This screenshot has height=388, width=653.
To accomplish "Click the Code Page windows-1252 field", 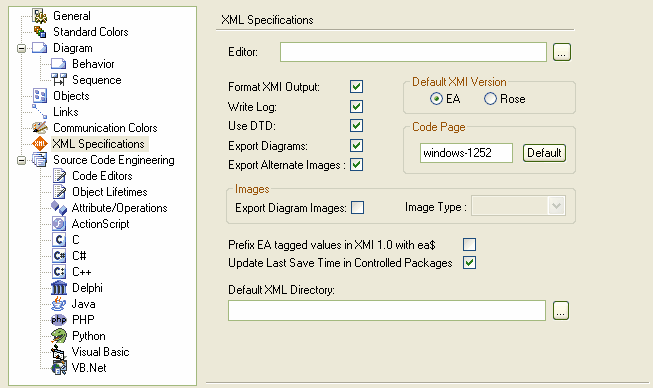I will (x=466, y=153).
